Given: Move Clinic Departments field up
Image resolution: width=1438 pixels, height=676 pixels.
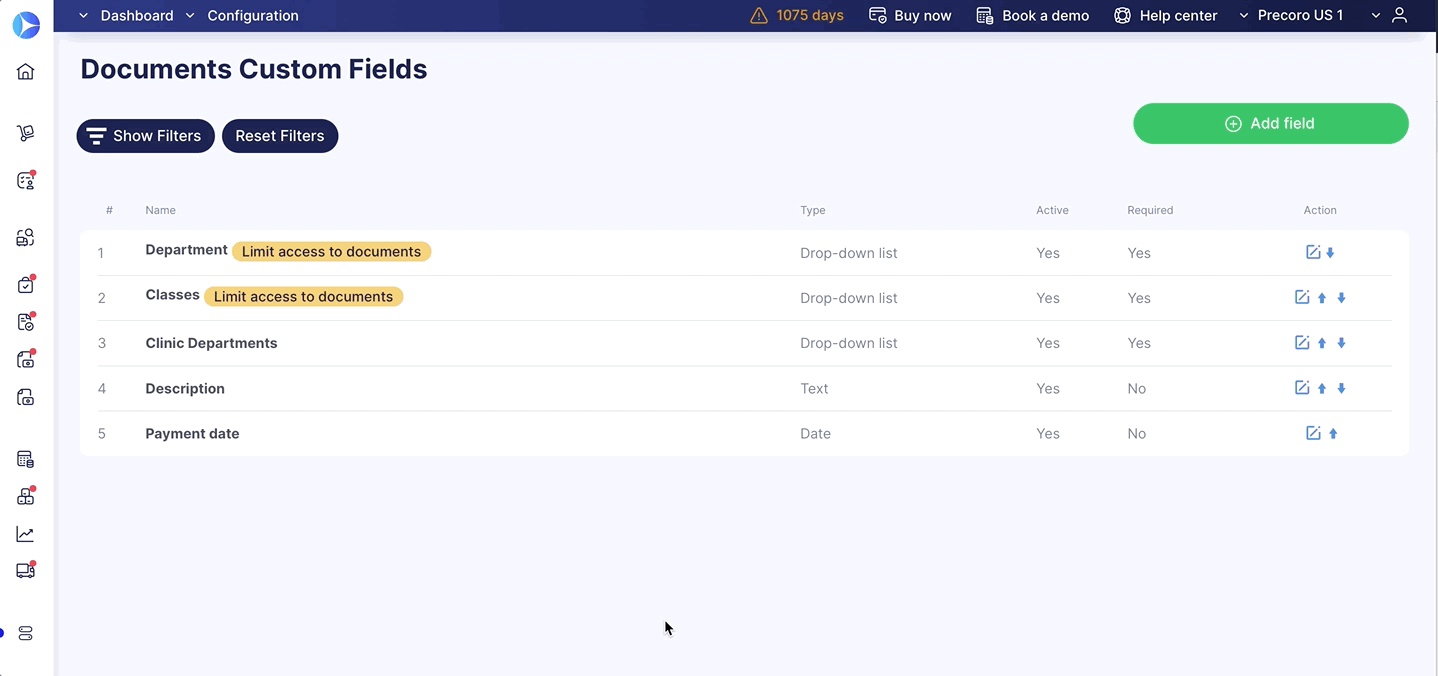Looking at the screenshot, I should tap(1322, 343).
